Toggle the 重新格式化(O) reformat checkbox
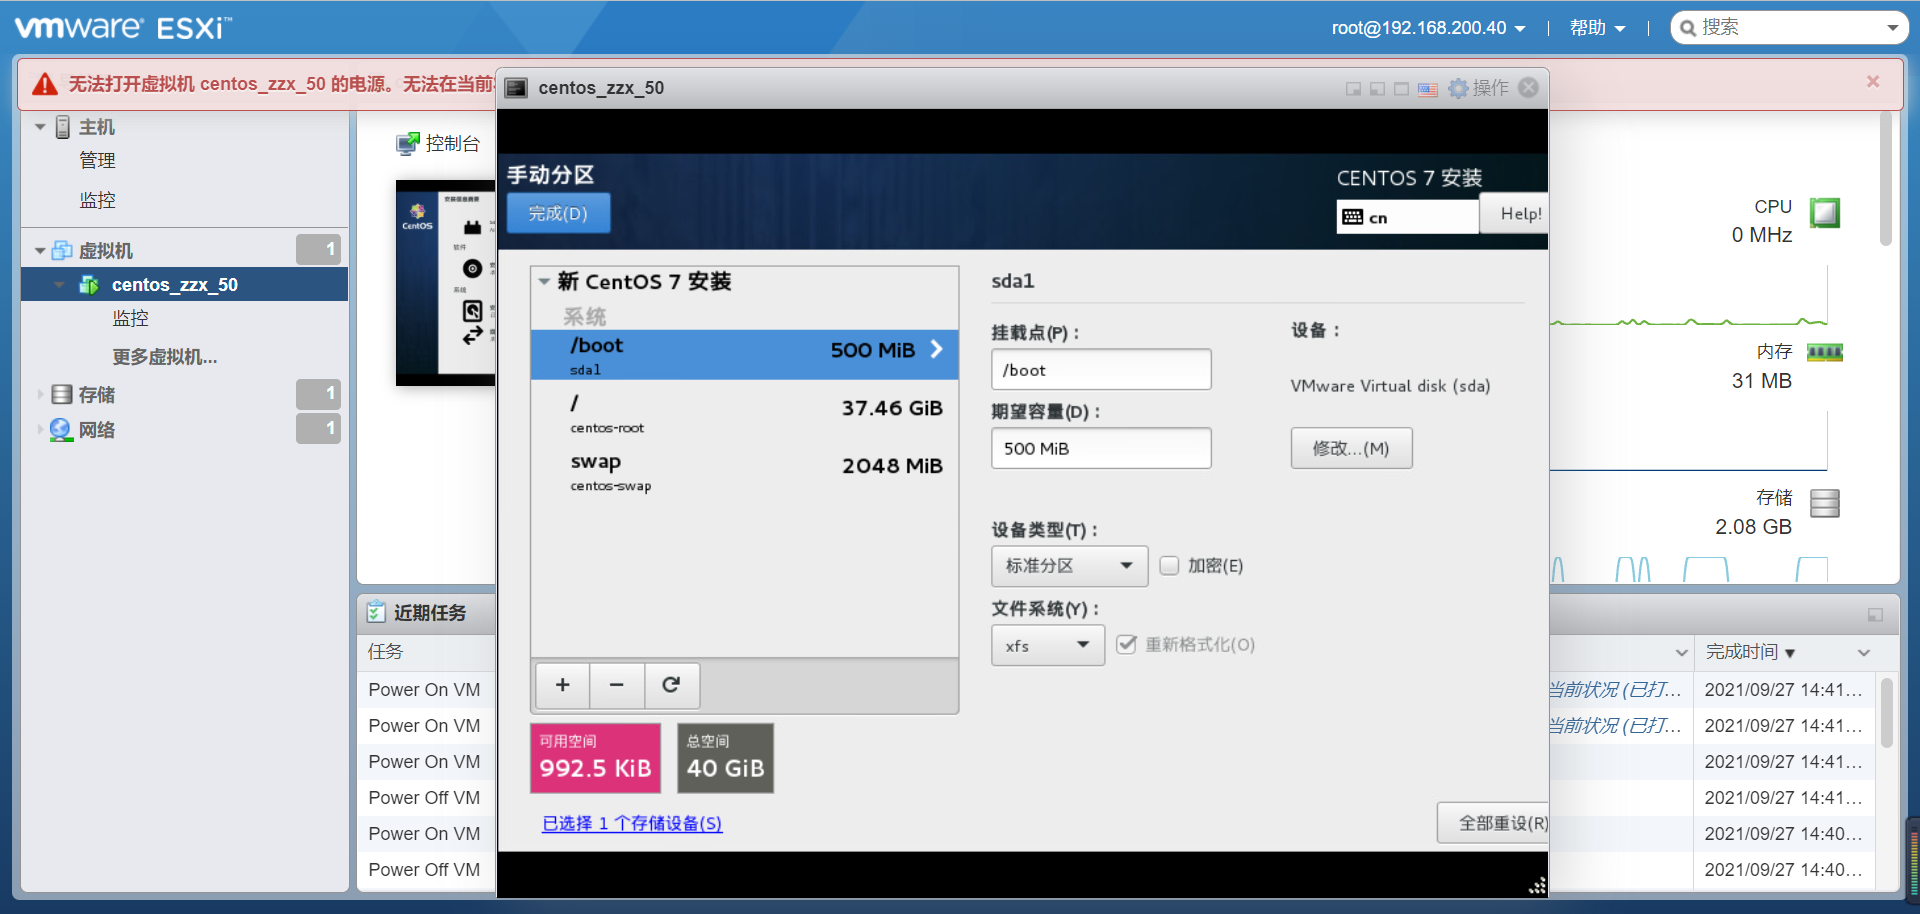Viewport: 1920px width, 914px height. click(x=1127, y=645)
